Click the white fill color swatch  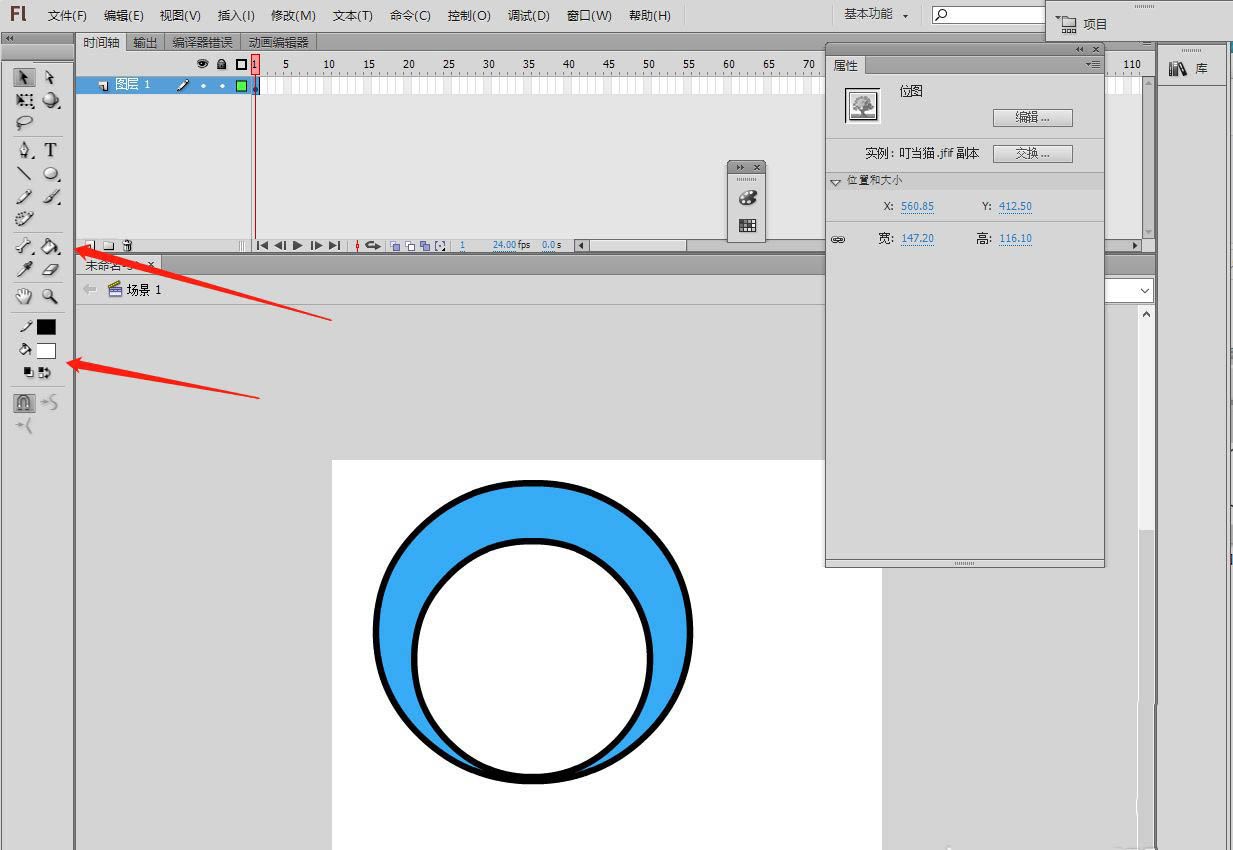tap(46, 351)
